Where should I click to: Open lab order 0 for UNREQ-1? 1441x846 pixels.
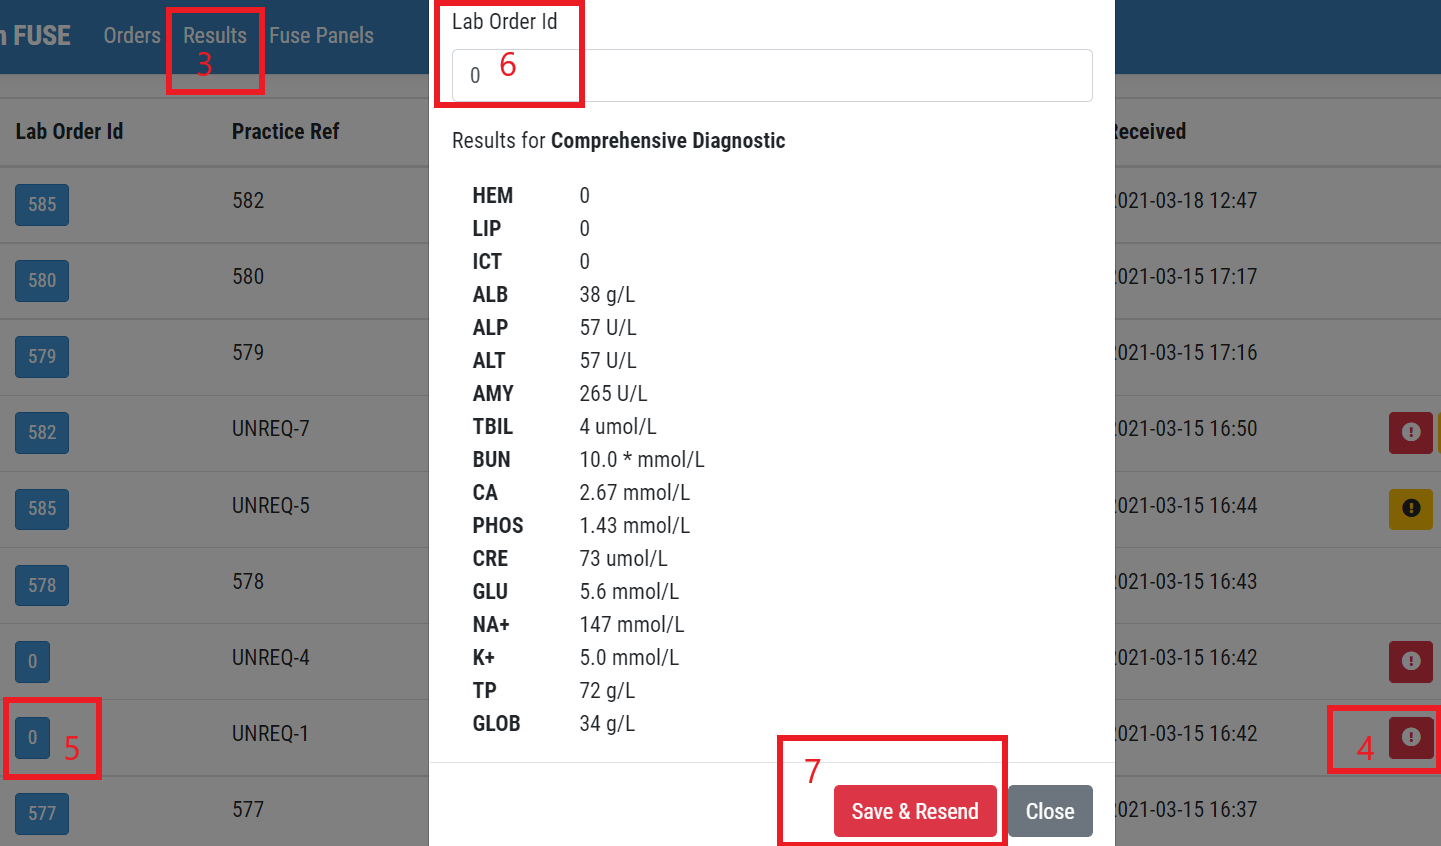32,737
